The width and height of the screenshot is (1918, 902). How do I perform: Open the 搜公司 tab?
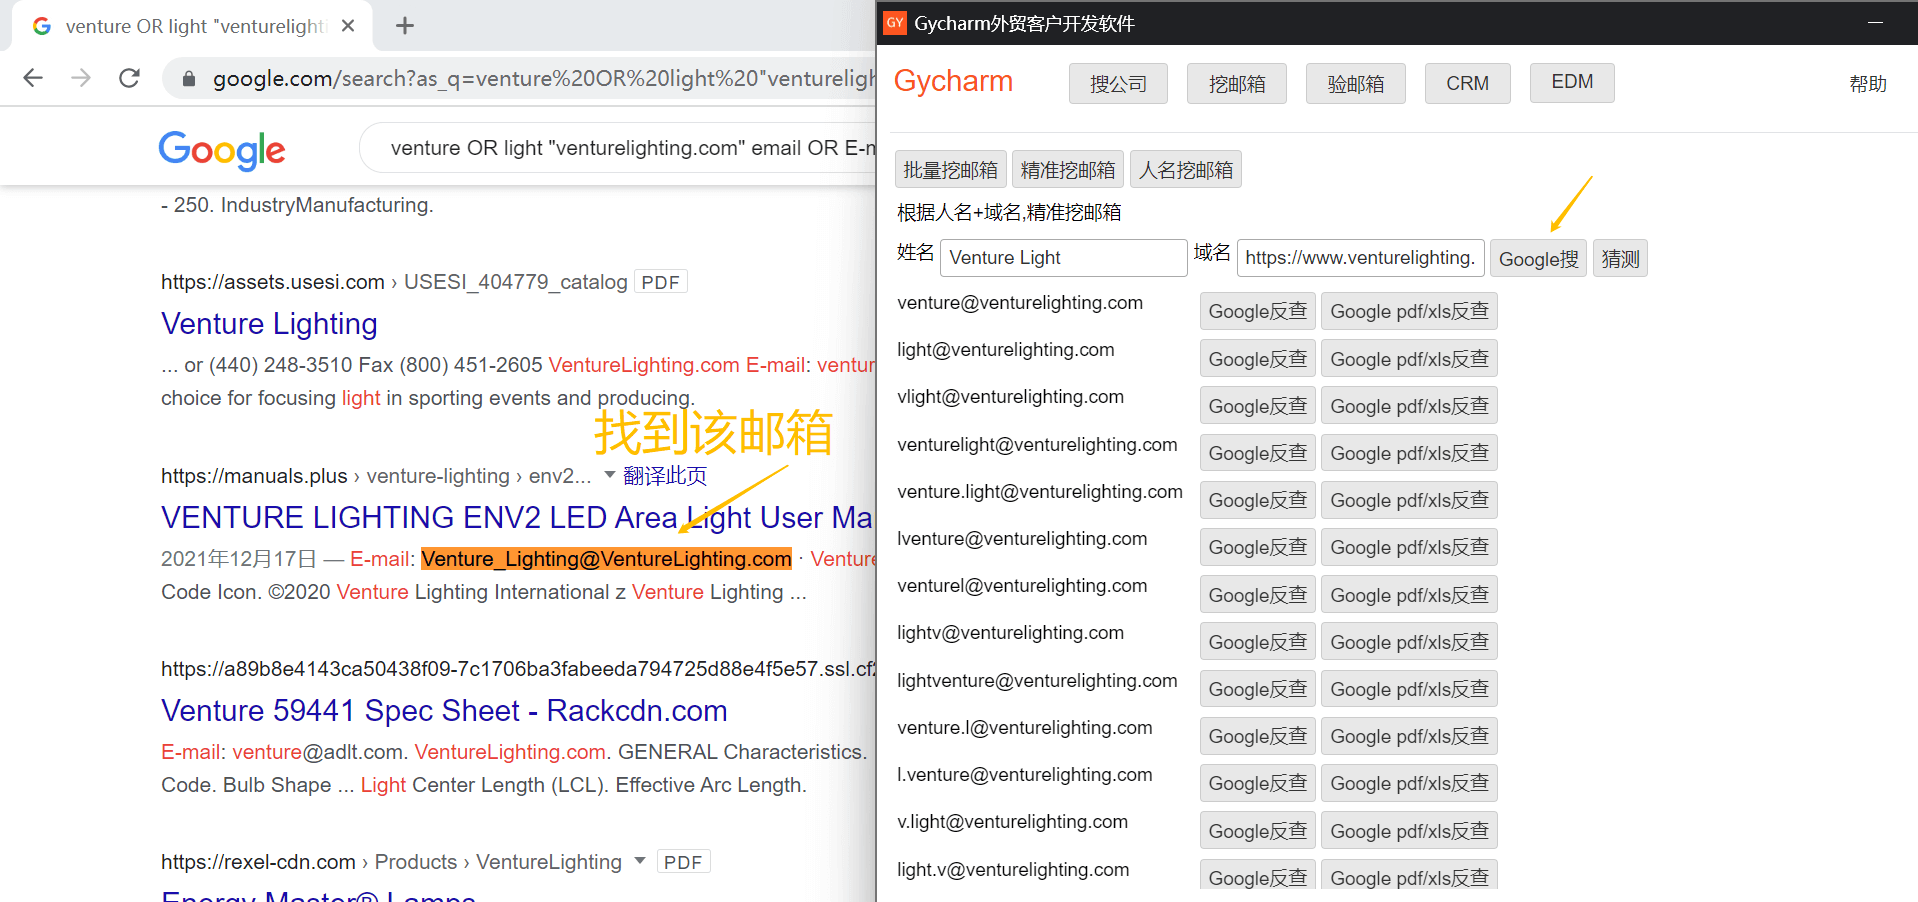(x=1118, y=84)
